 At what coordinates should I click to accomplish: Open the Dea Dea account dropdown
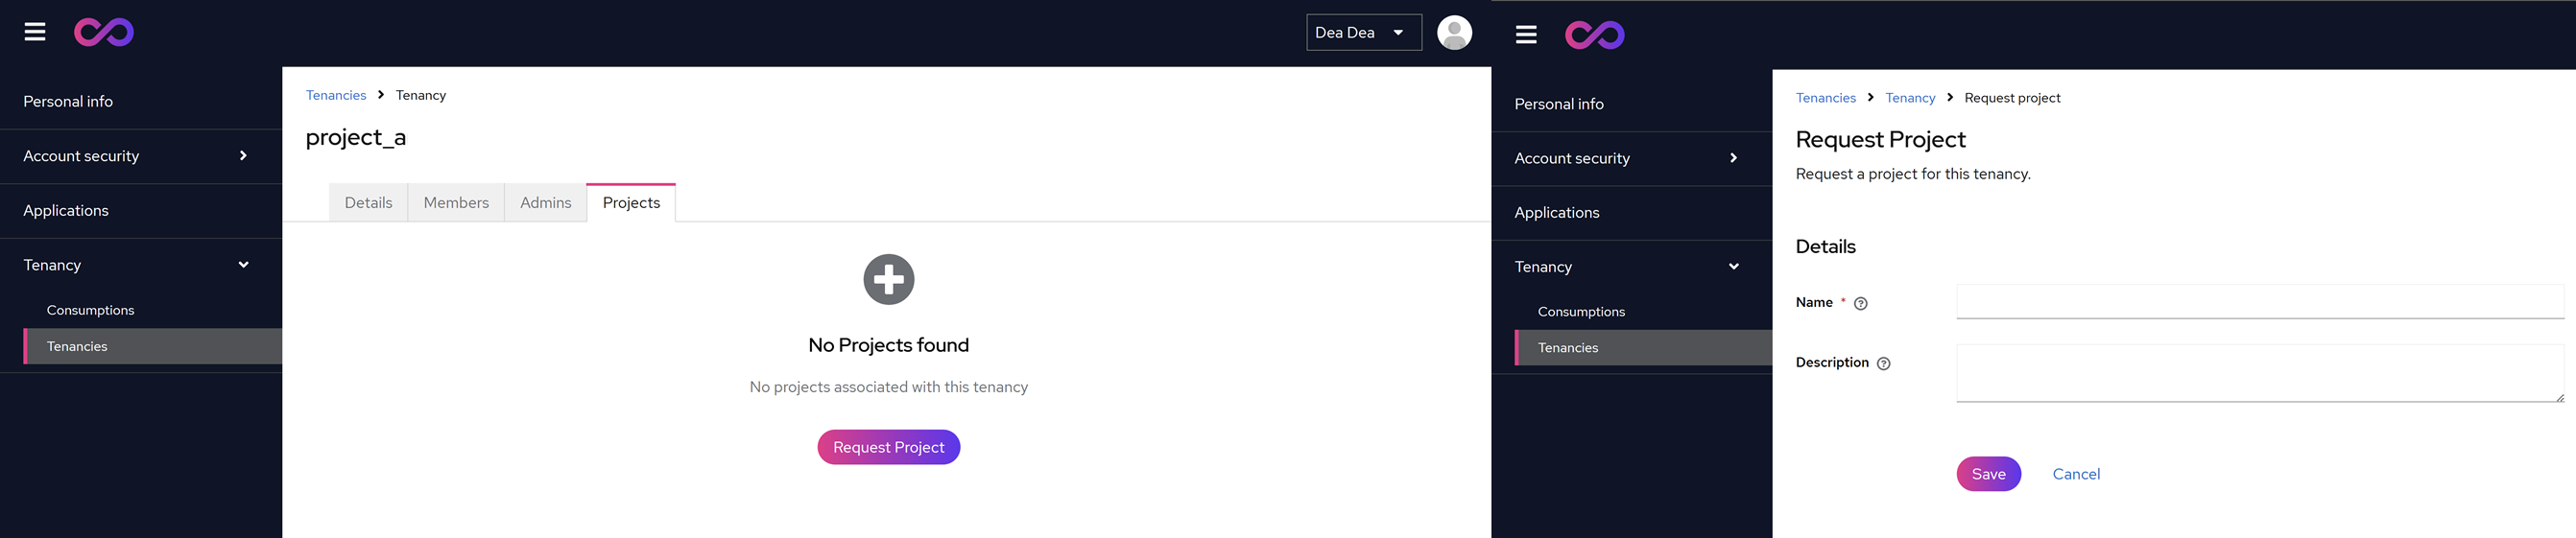(1362, 33)
